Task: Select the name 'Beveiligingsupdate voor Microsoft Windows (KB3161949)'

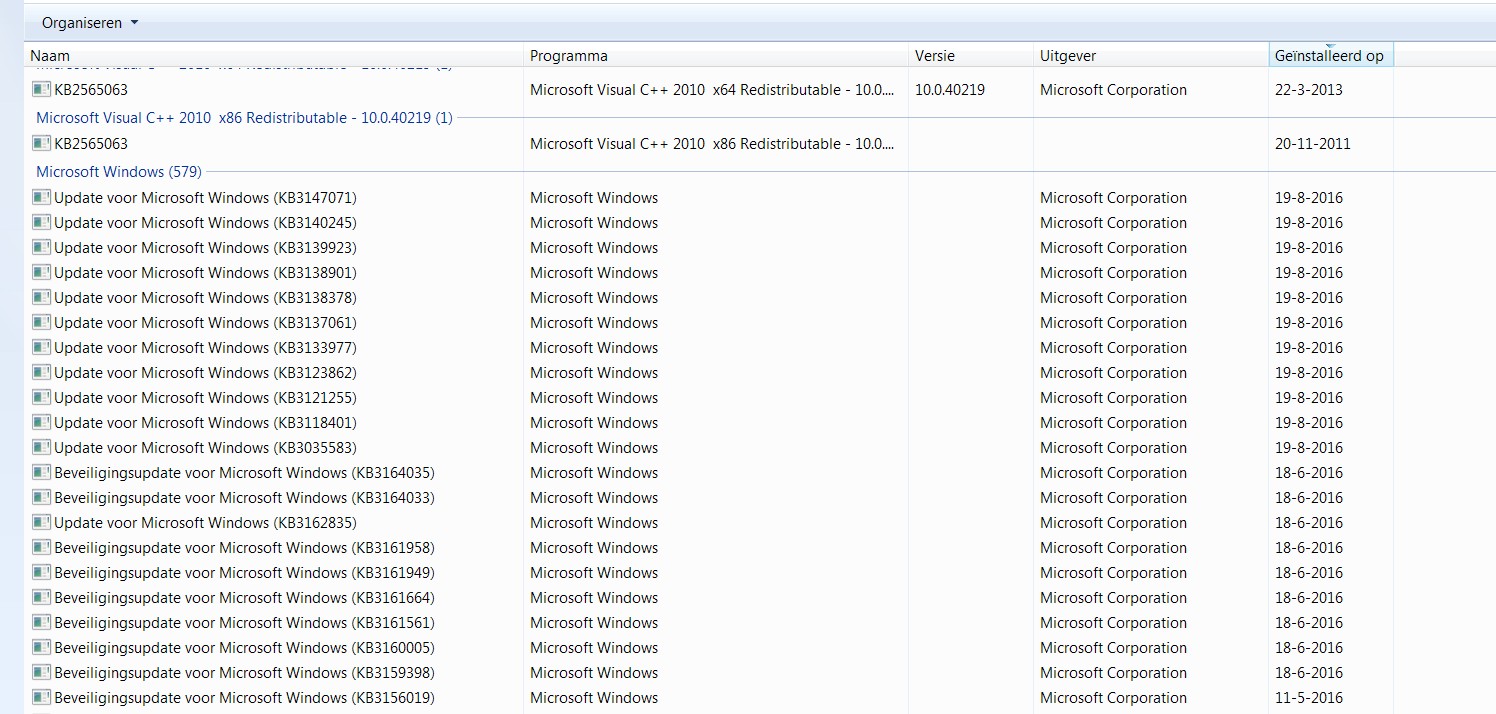Action: click(244, 573)
